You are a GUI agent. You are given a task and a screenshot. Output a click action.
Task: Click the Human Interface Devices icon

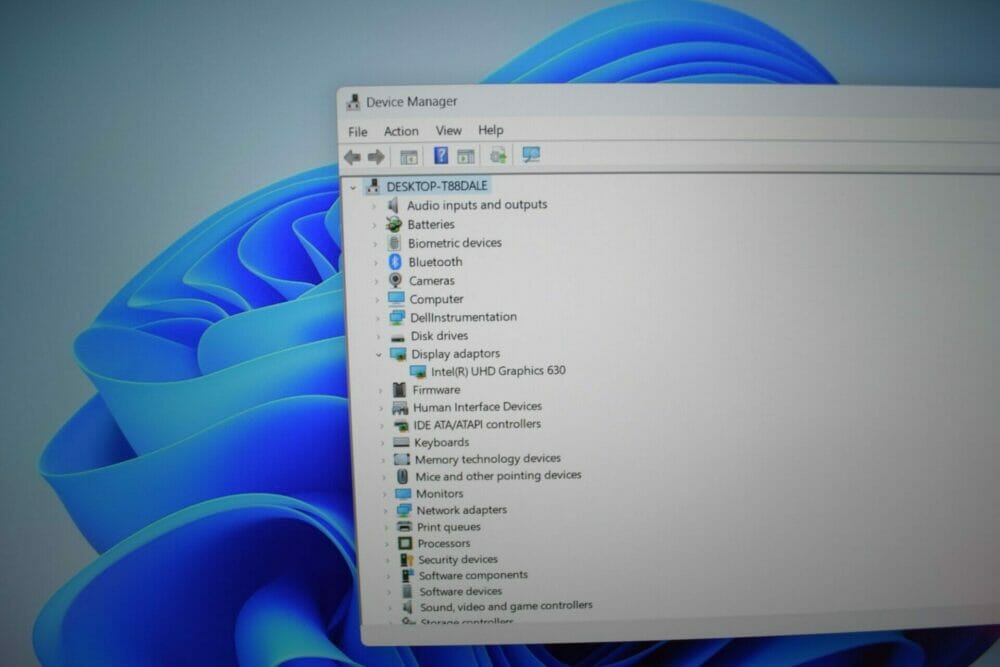coord(400,407)
